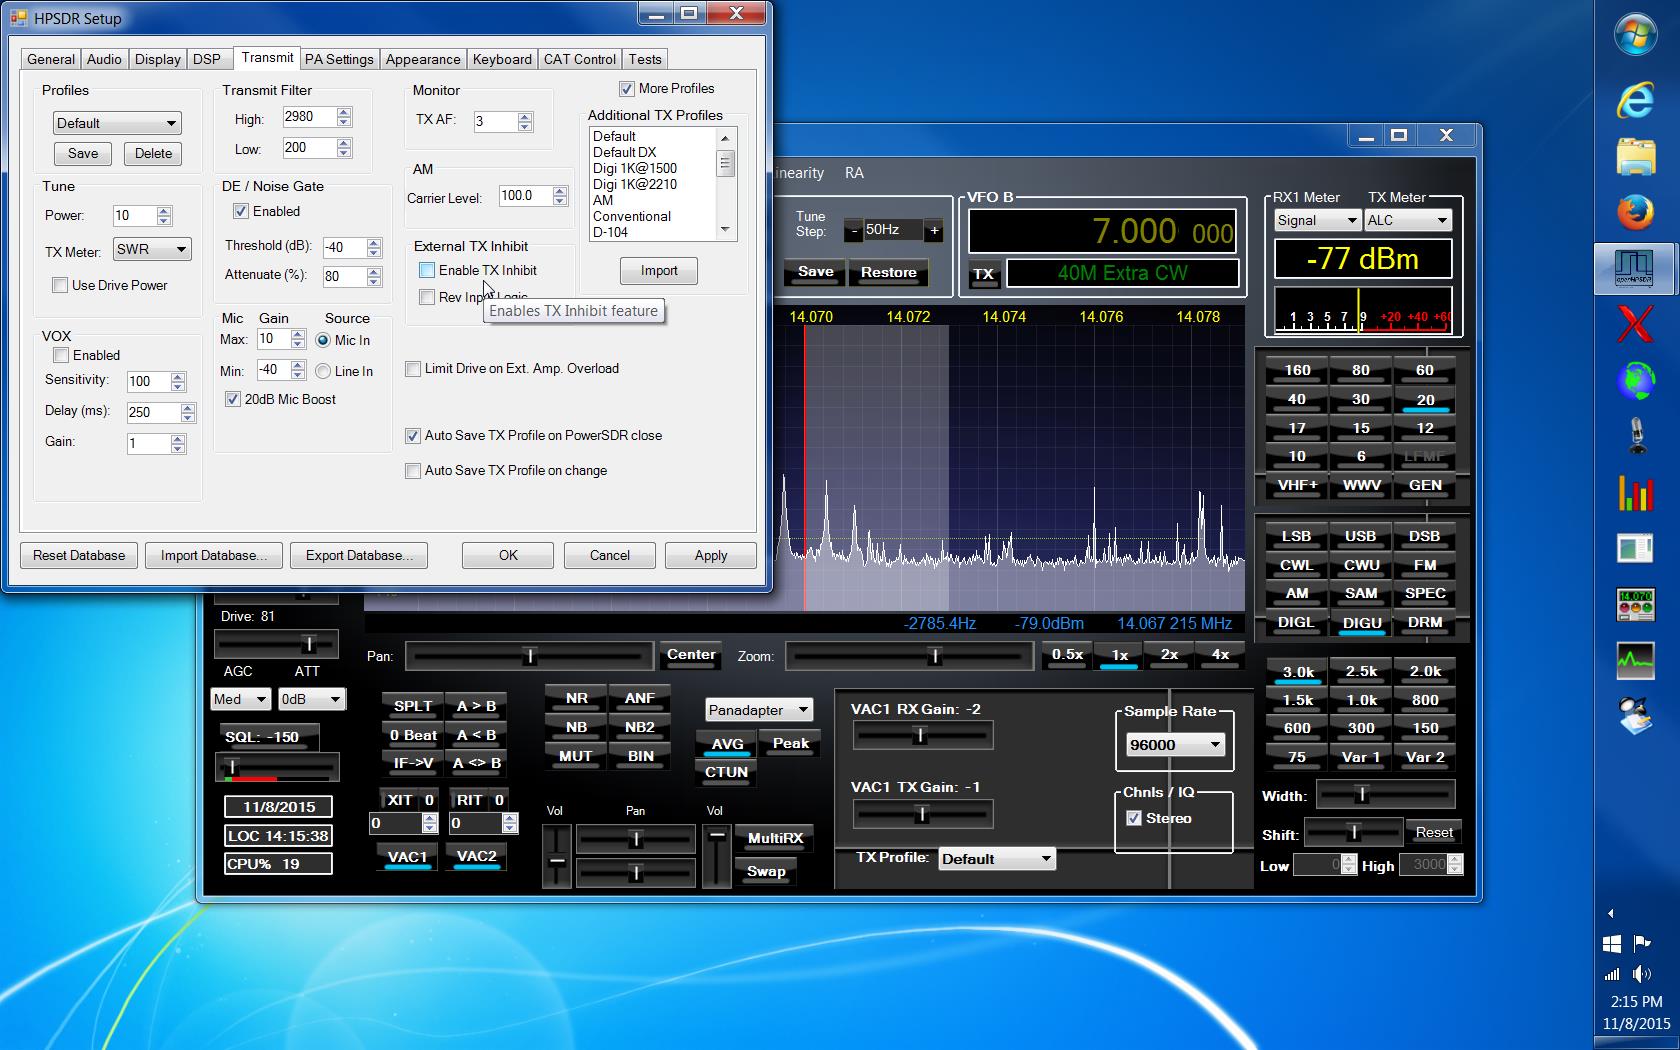1680x1050 pixels.
Task: Open the AGC Med dropdown
Action: pyautogui.click(x=240, y=699)
